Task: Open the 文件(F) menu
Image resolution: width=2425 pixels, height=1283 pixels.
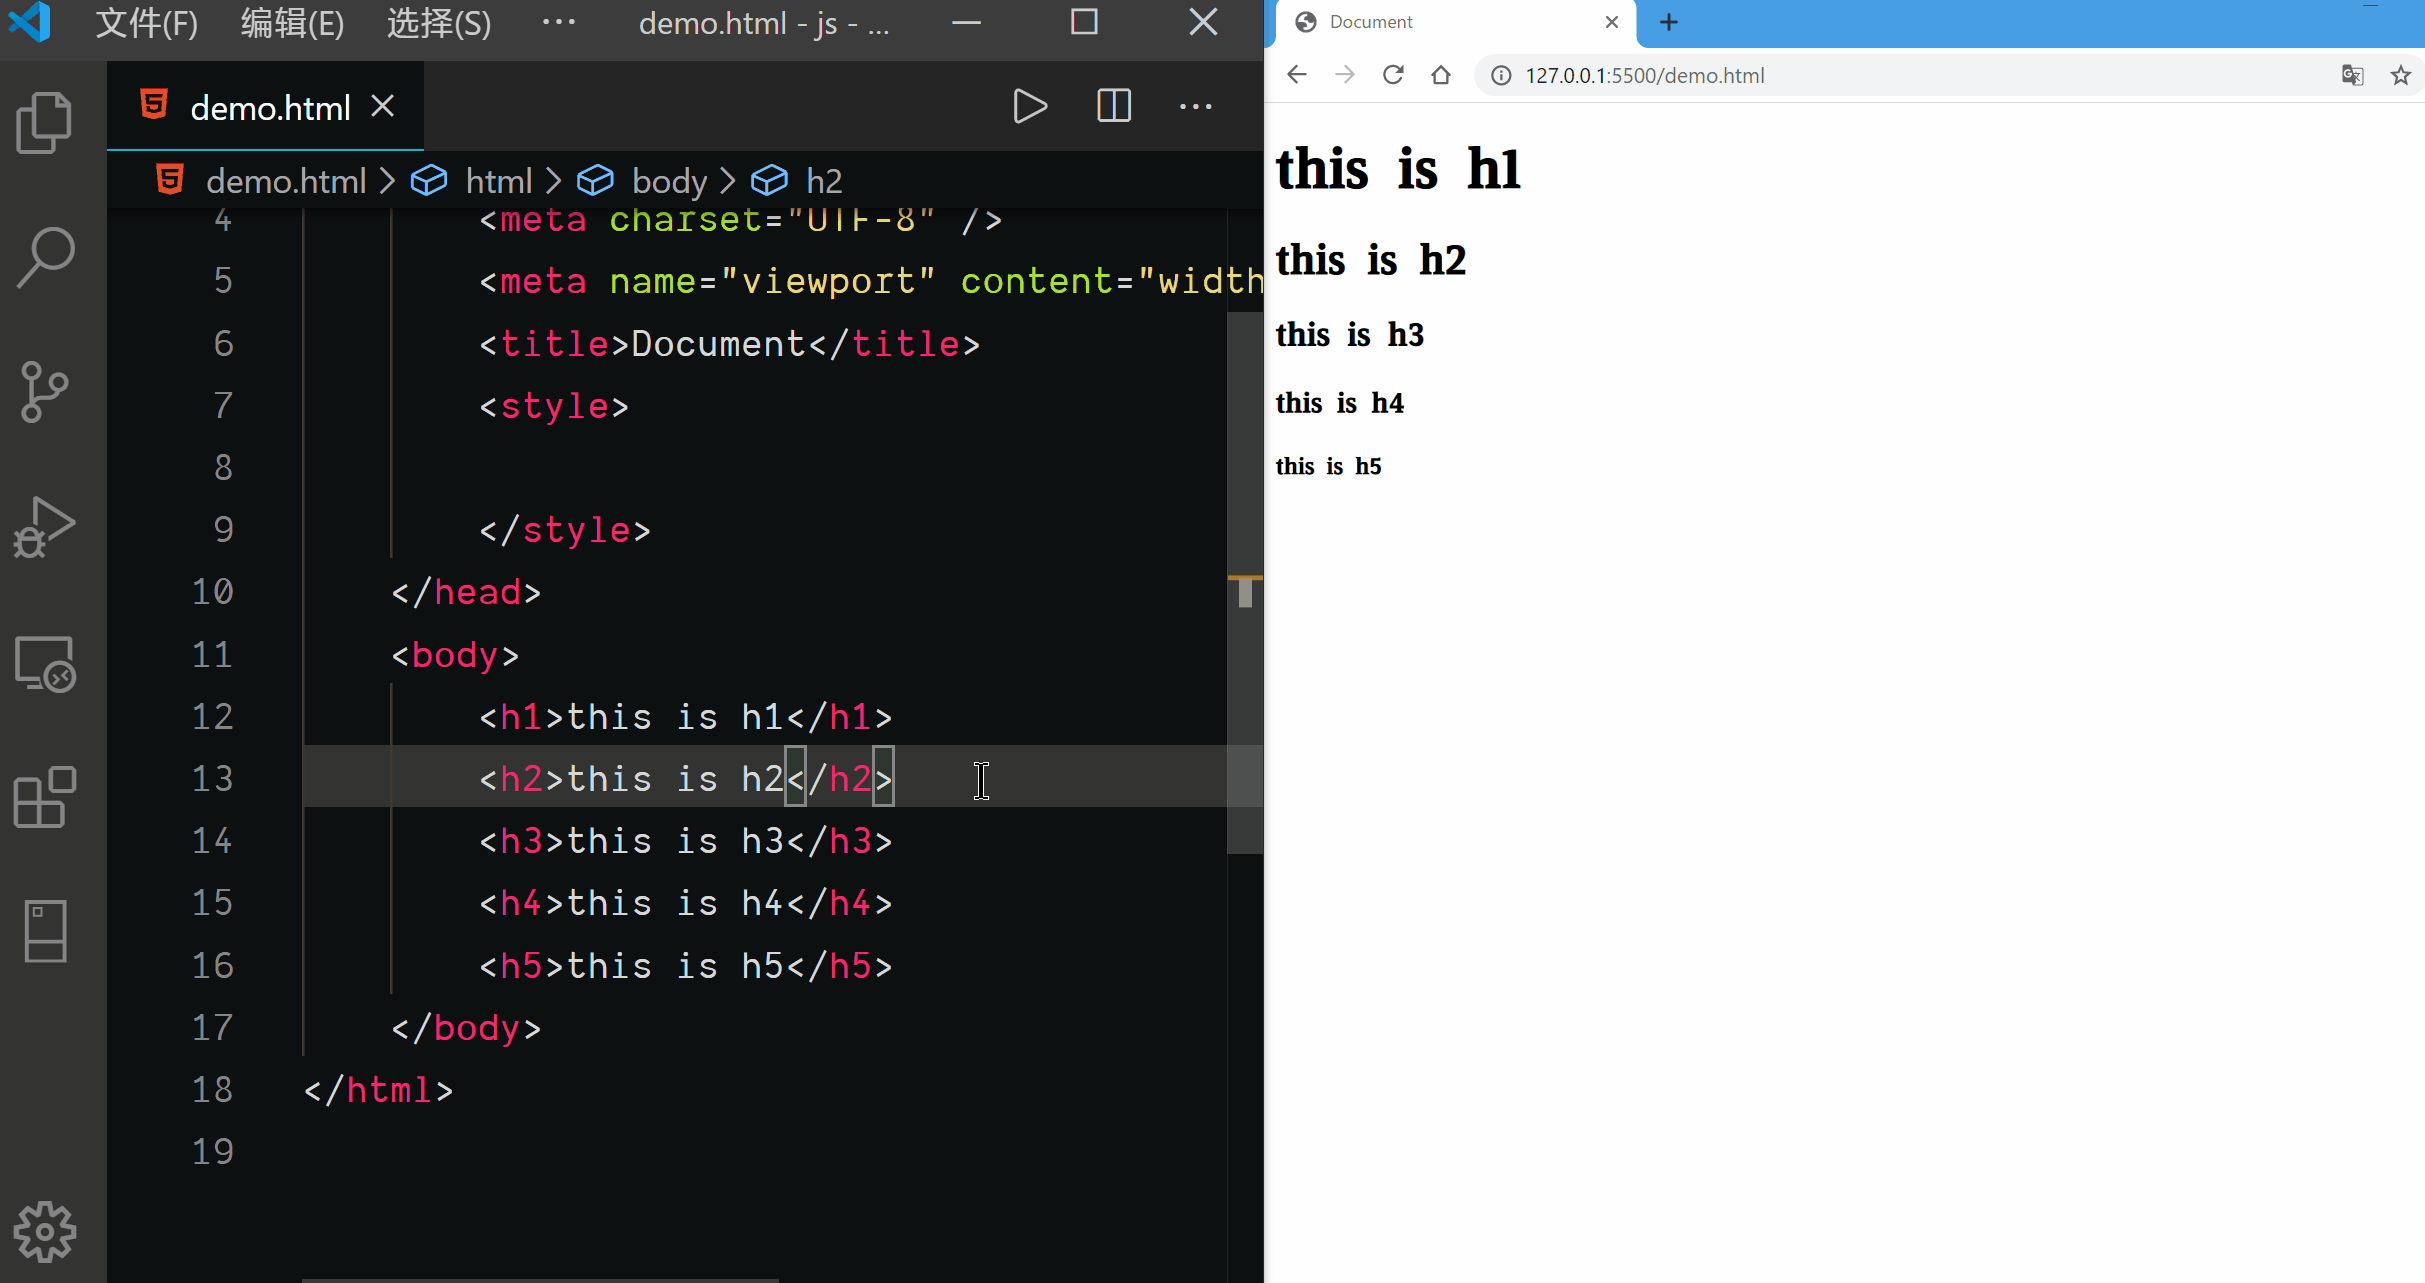Action: click(x=146, y=22)
